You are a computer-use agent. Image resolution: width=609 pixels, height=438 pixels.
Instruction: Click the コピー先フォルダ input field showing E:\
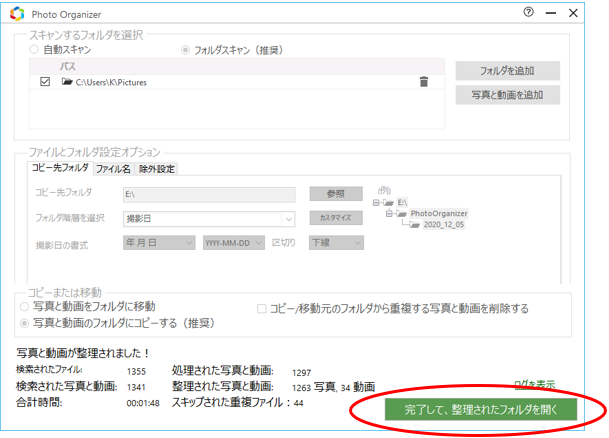coord(209,195)
